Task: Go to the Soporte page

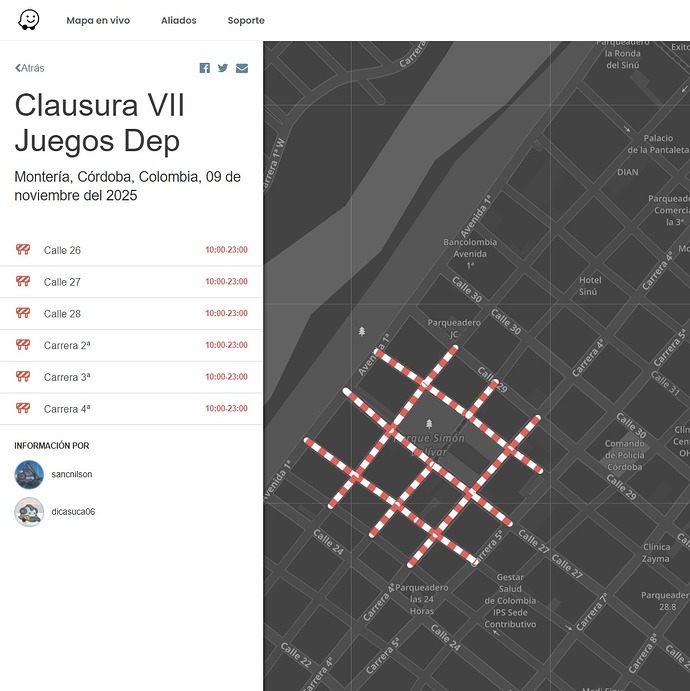Action: click(246, 20)
